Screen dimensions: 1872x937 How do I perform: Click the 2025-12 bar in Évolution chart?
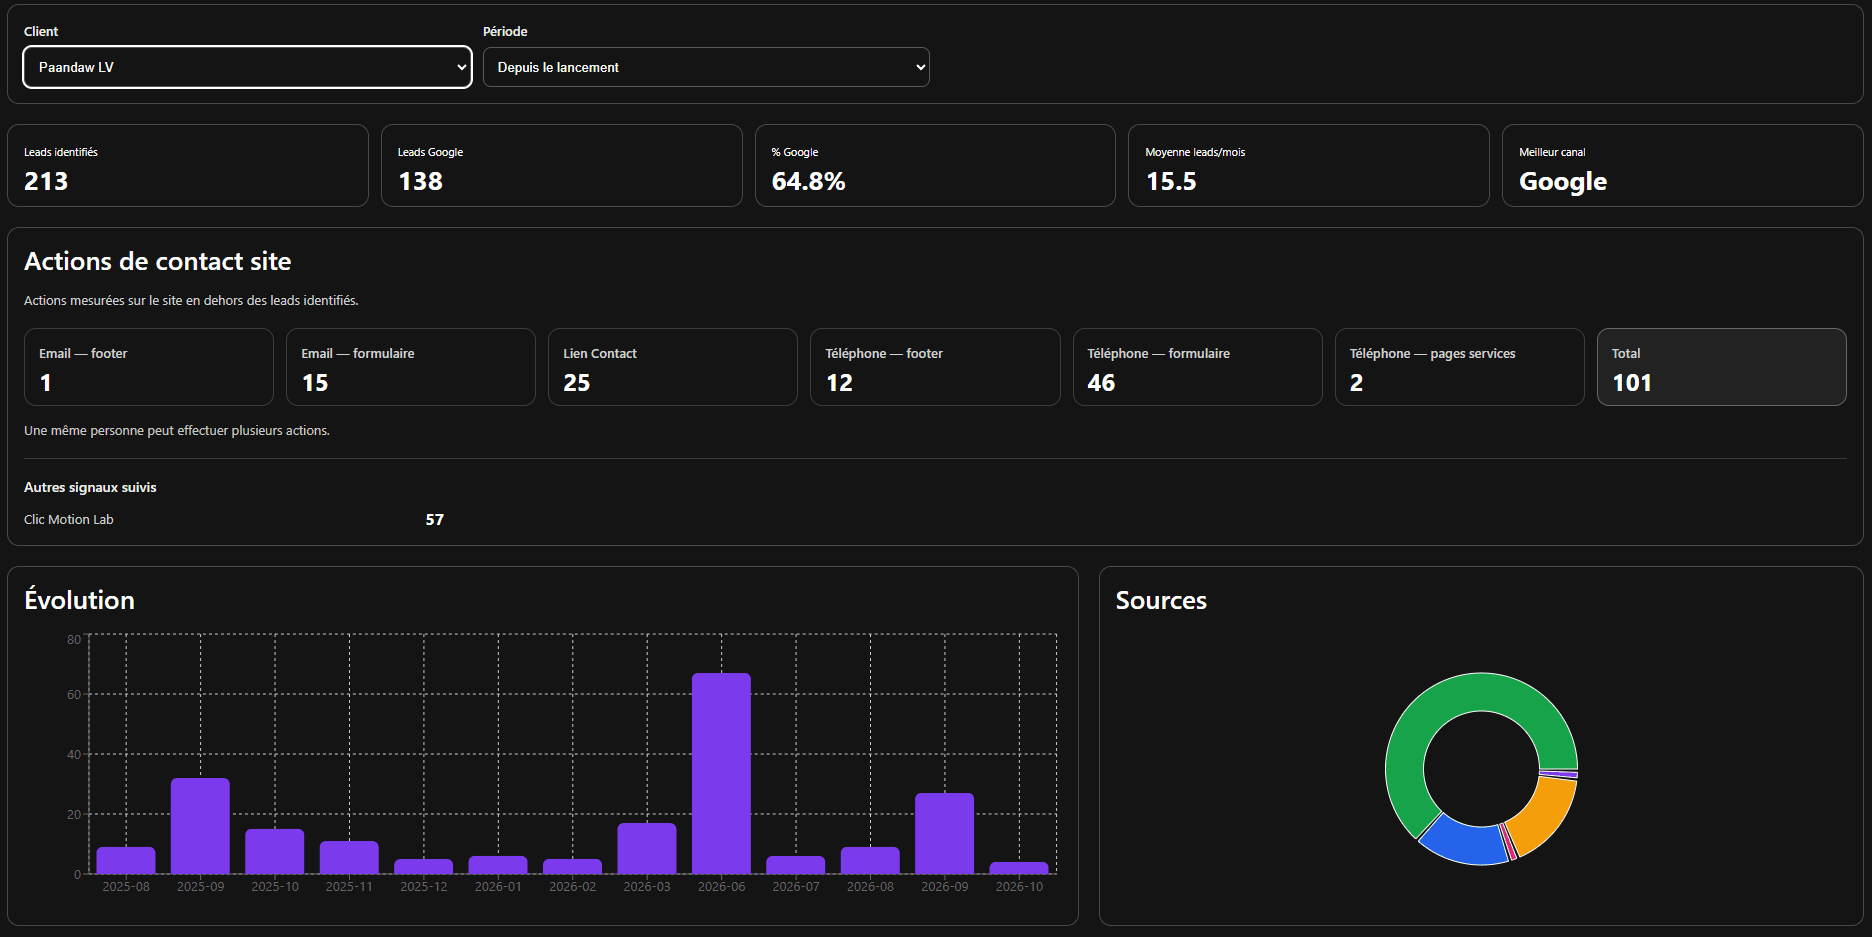tap(424, 867)
